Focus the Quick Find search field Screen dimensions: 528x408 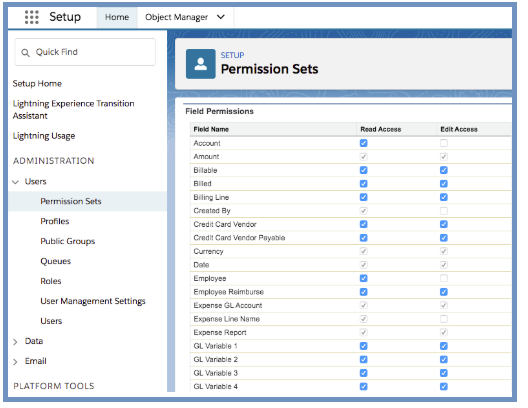(x=85, y=52)
